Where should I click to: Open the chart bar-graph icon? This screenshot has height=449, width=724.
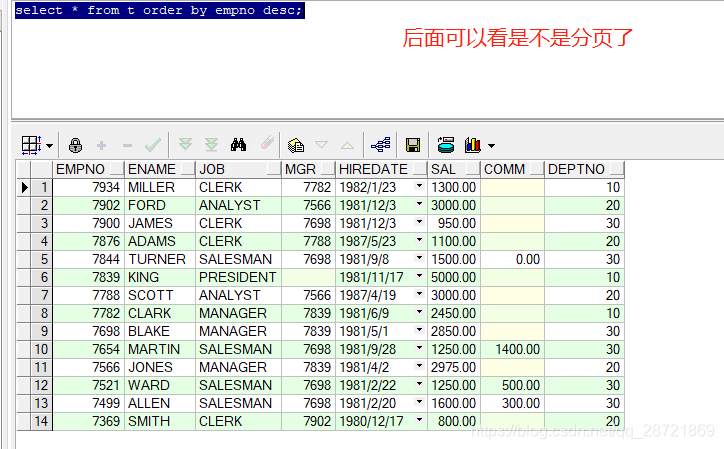pos(473,145)
